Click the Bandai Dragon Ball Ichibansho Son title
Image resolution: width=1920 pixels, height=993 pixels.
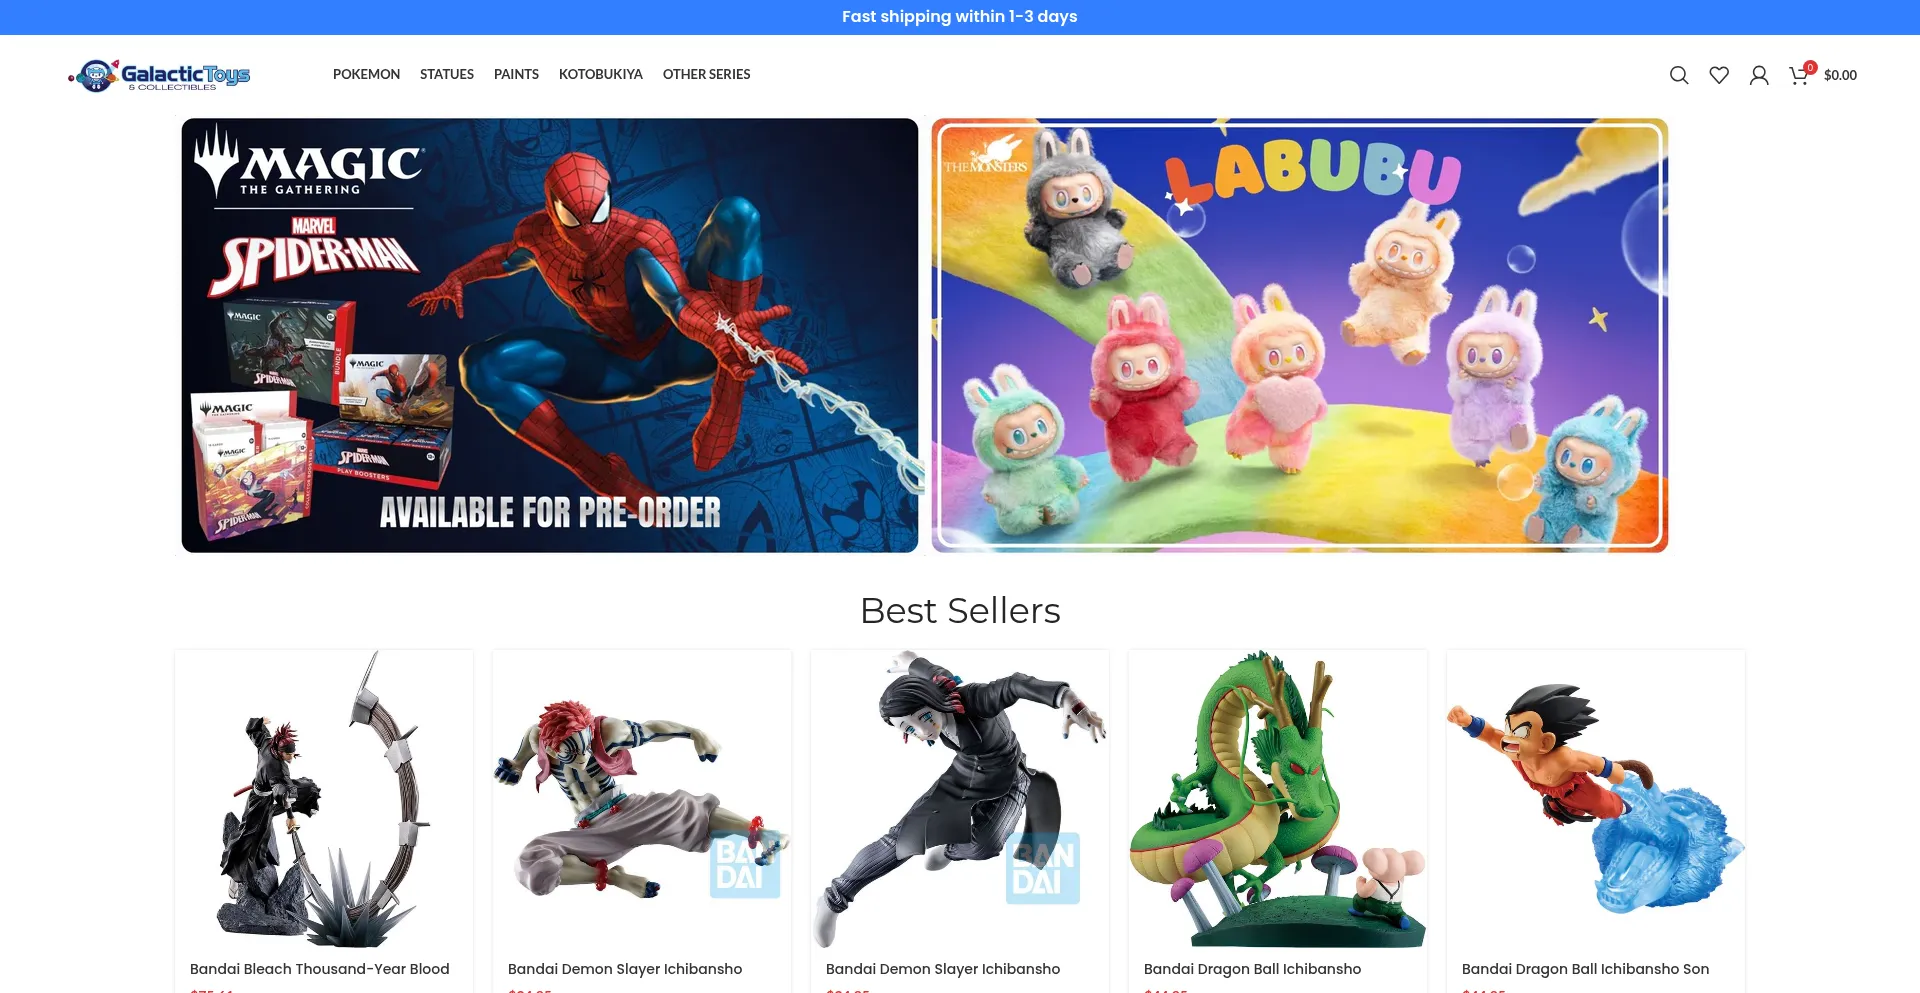(x=1585, y=969)
